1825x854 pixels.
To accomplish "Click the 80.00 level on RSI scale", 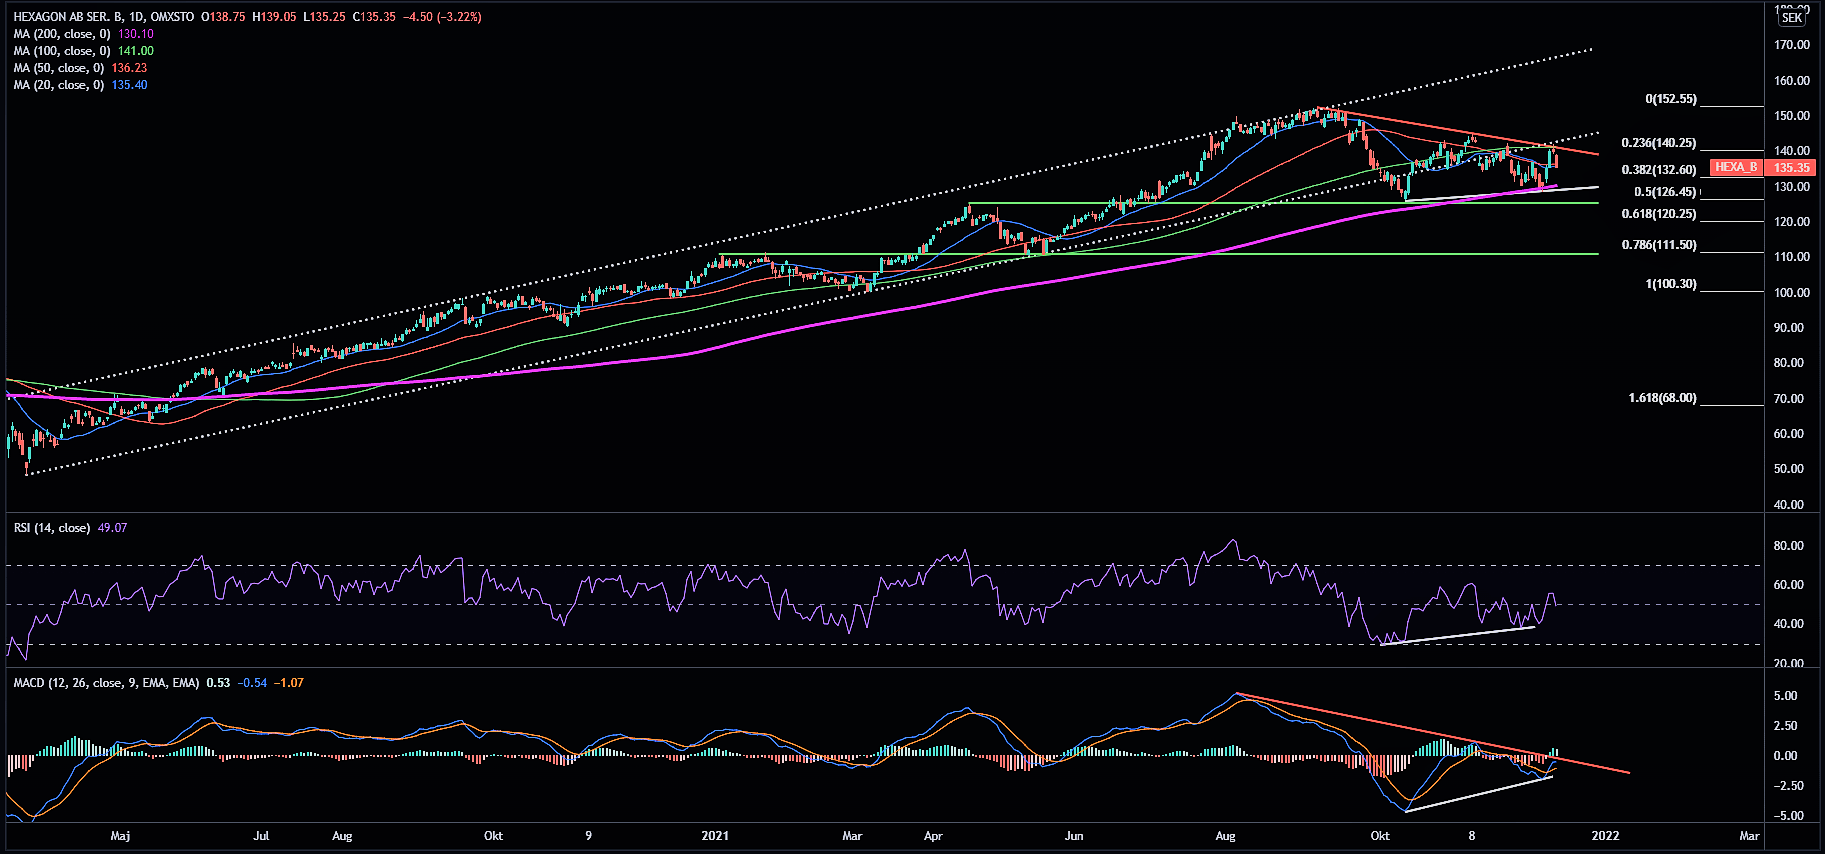I will (1788, 546).
